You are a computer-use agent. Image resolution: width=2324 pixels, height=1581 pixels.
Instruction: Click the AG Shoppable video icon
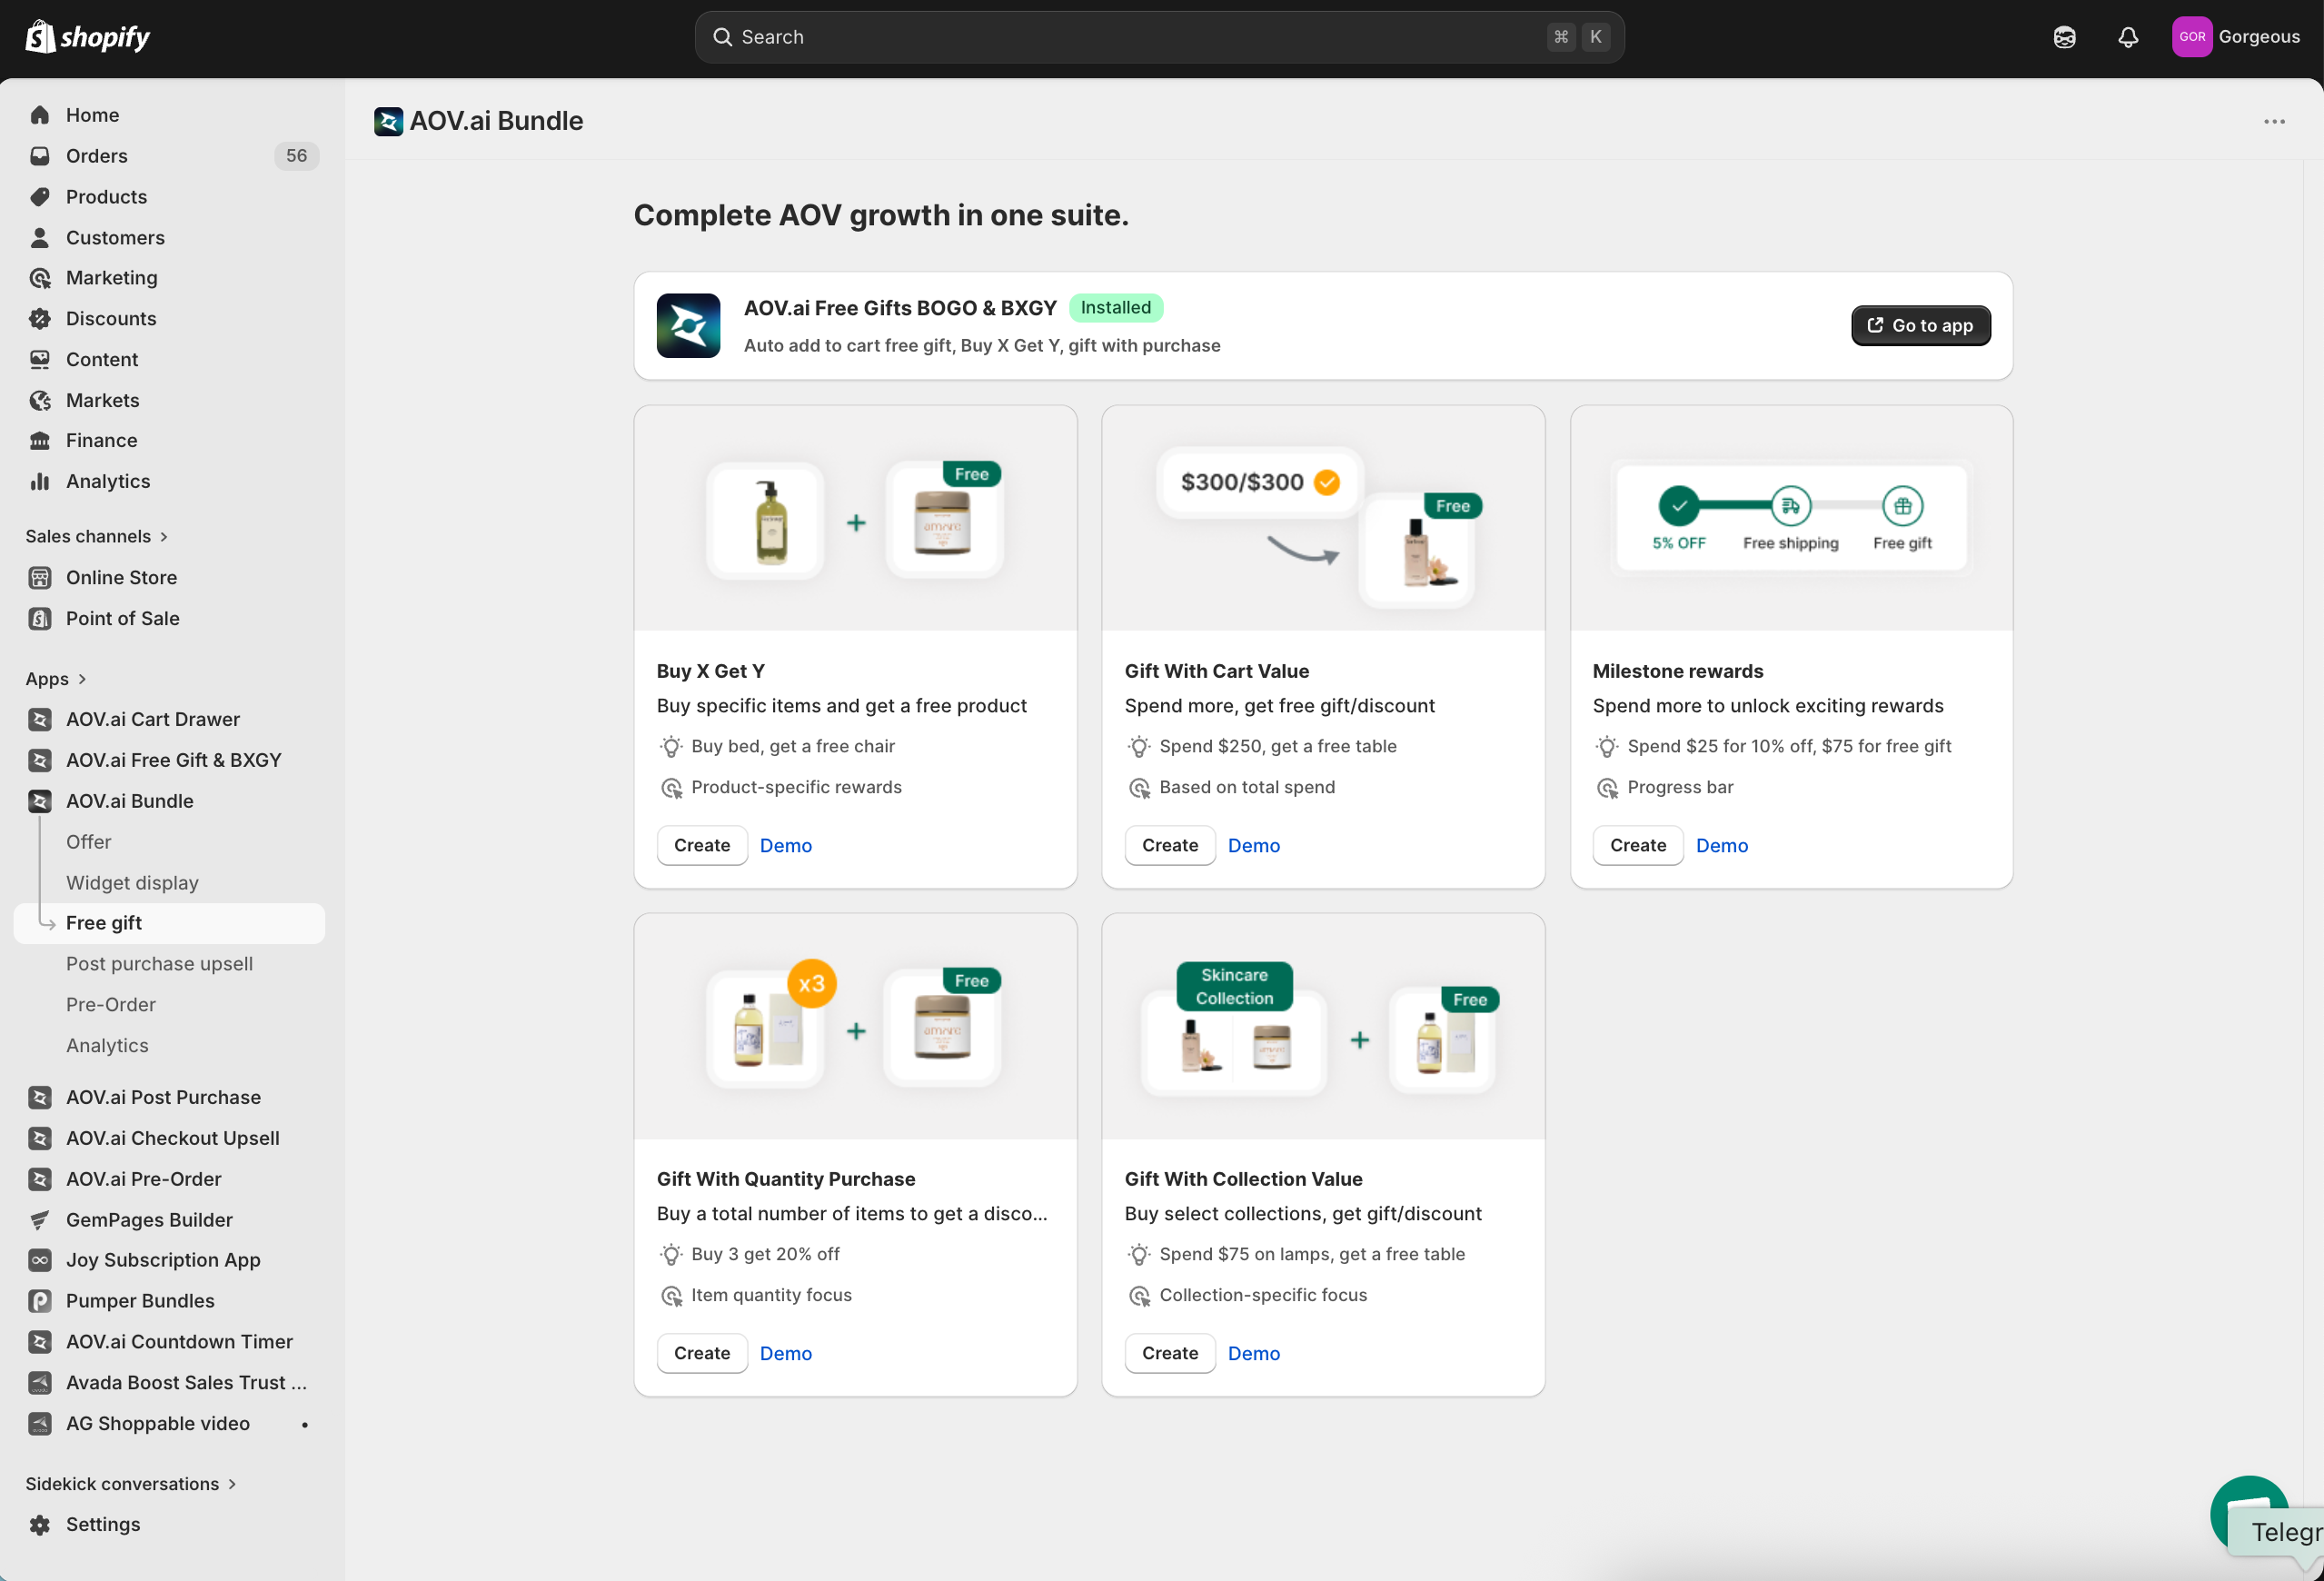(40, 1423)
